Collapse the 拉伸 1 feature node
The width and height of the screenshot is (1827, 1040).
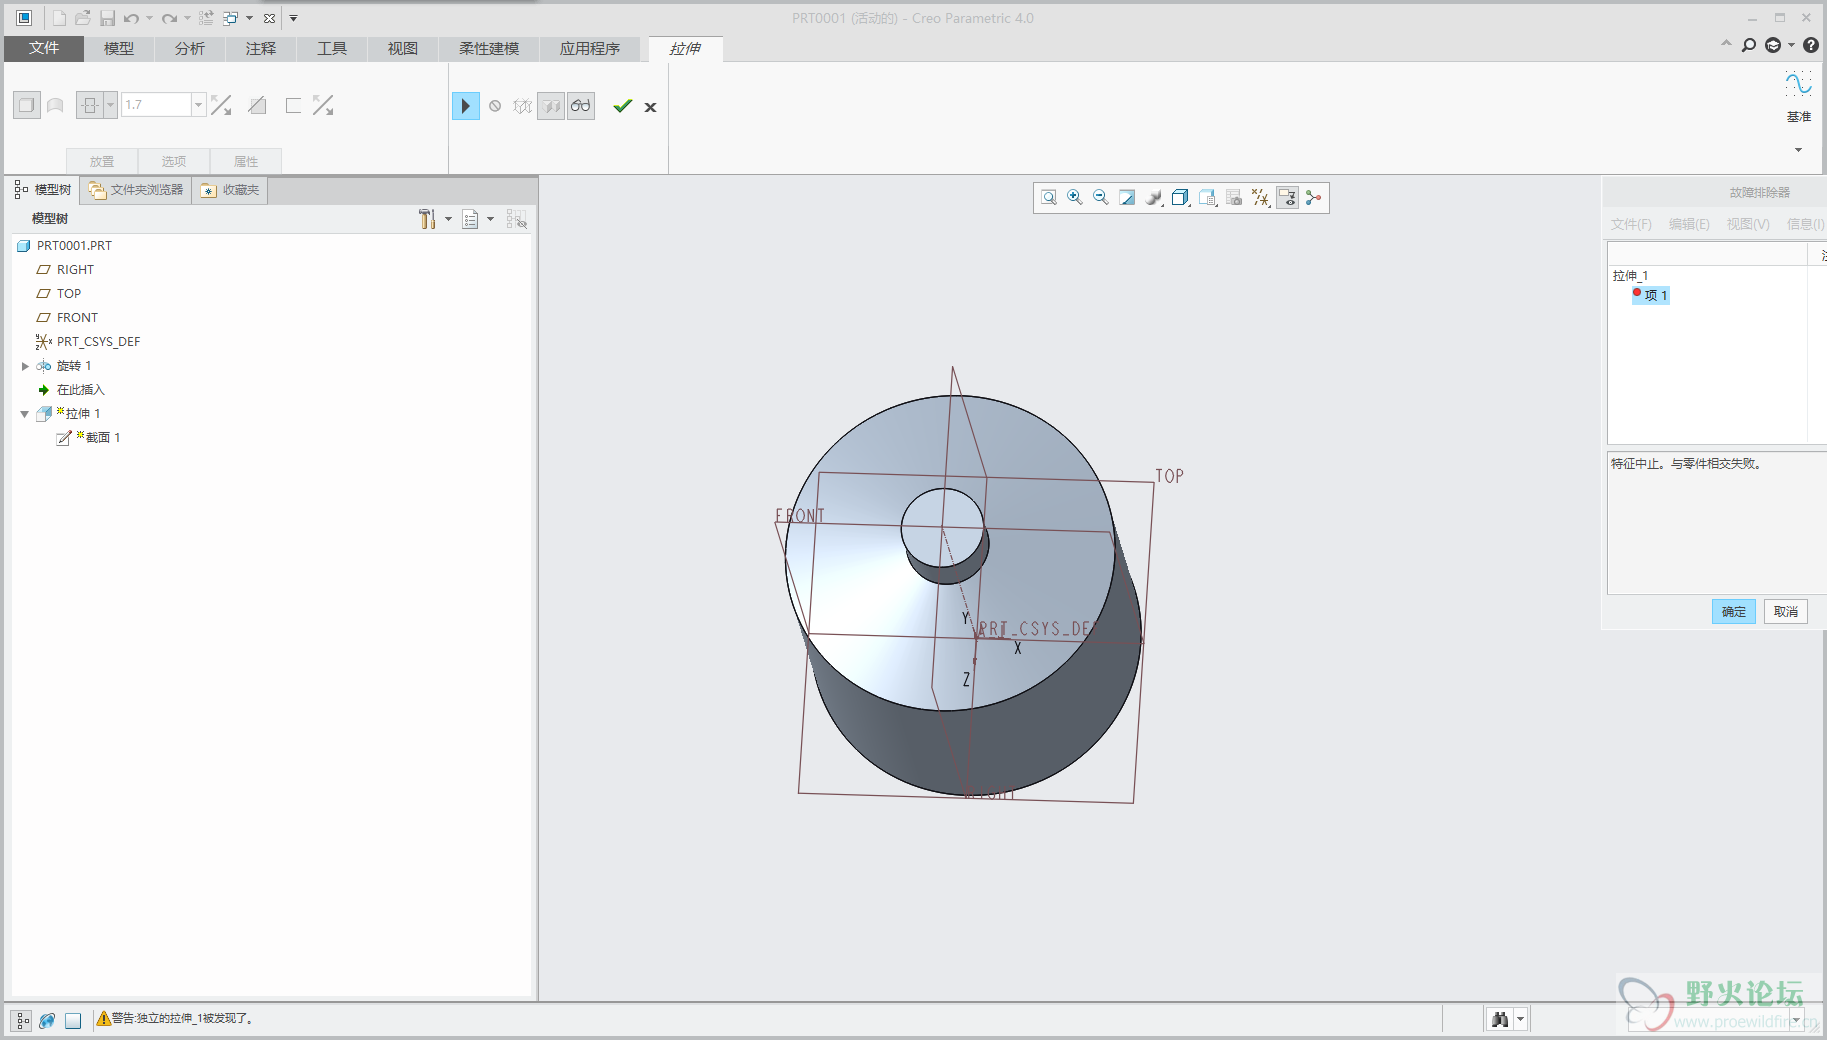click(x=25, y=414)
